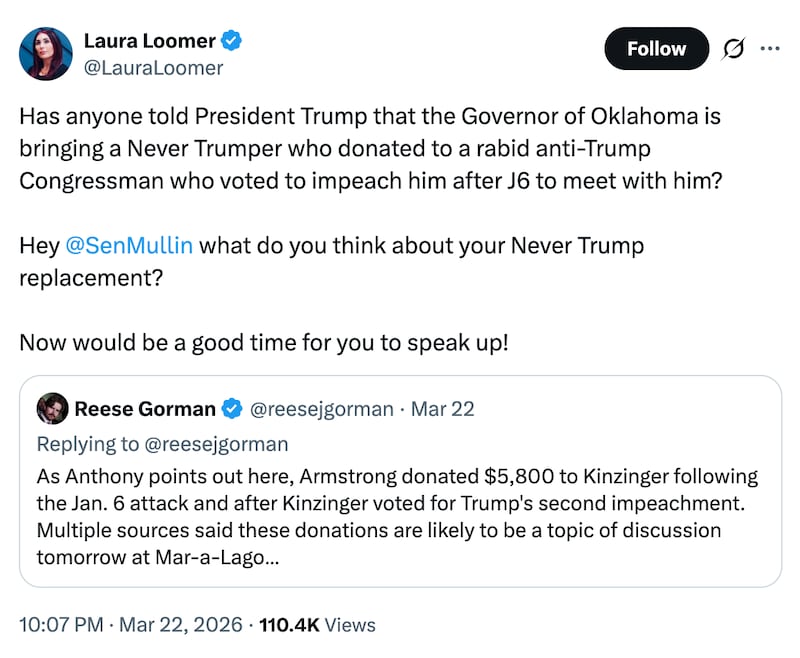Image resolution: width=800 pixels, height=658 pixels.
Task: Follow Laura Loomer
Action: [x=656, y=48]
